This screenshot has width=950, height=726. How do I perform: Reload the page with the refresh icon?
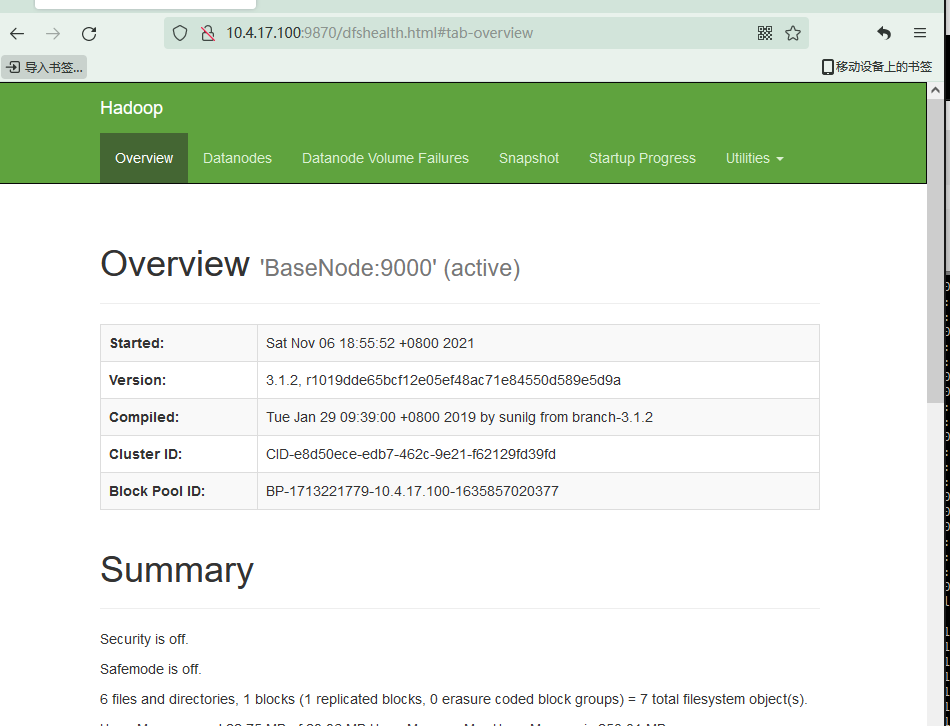click(89, 33)
